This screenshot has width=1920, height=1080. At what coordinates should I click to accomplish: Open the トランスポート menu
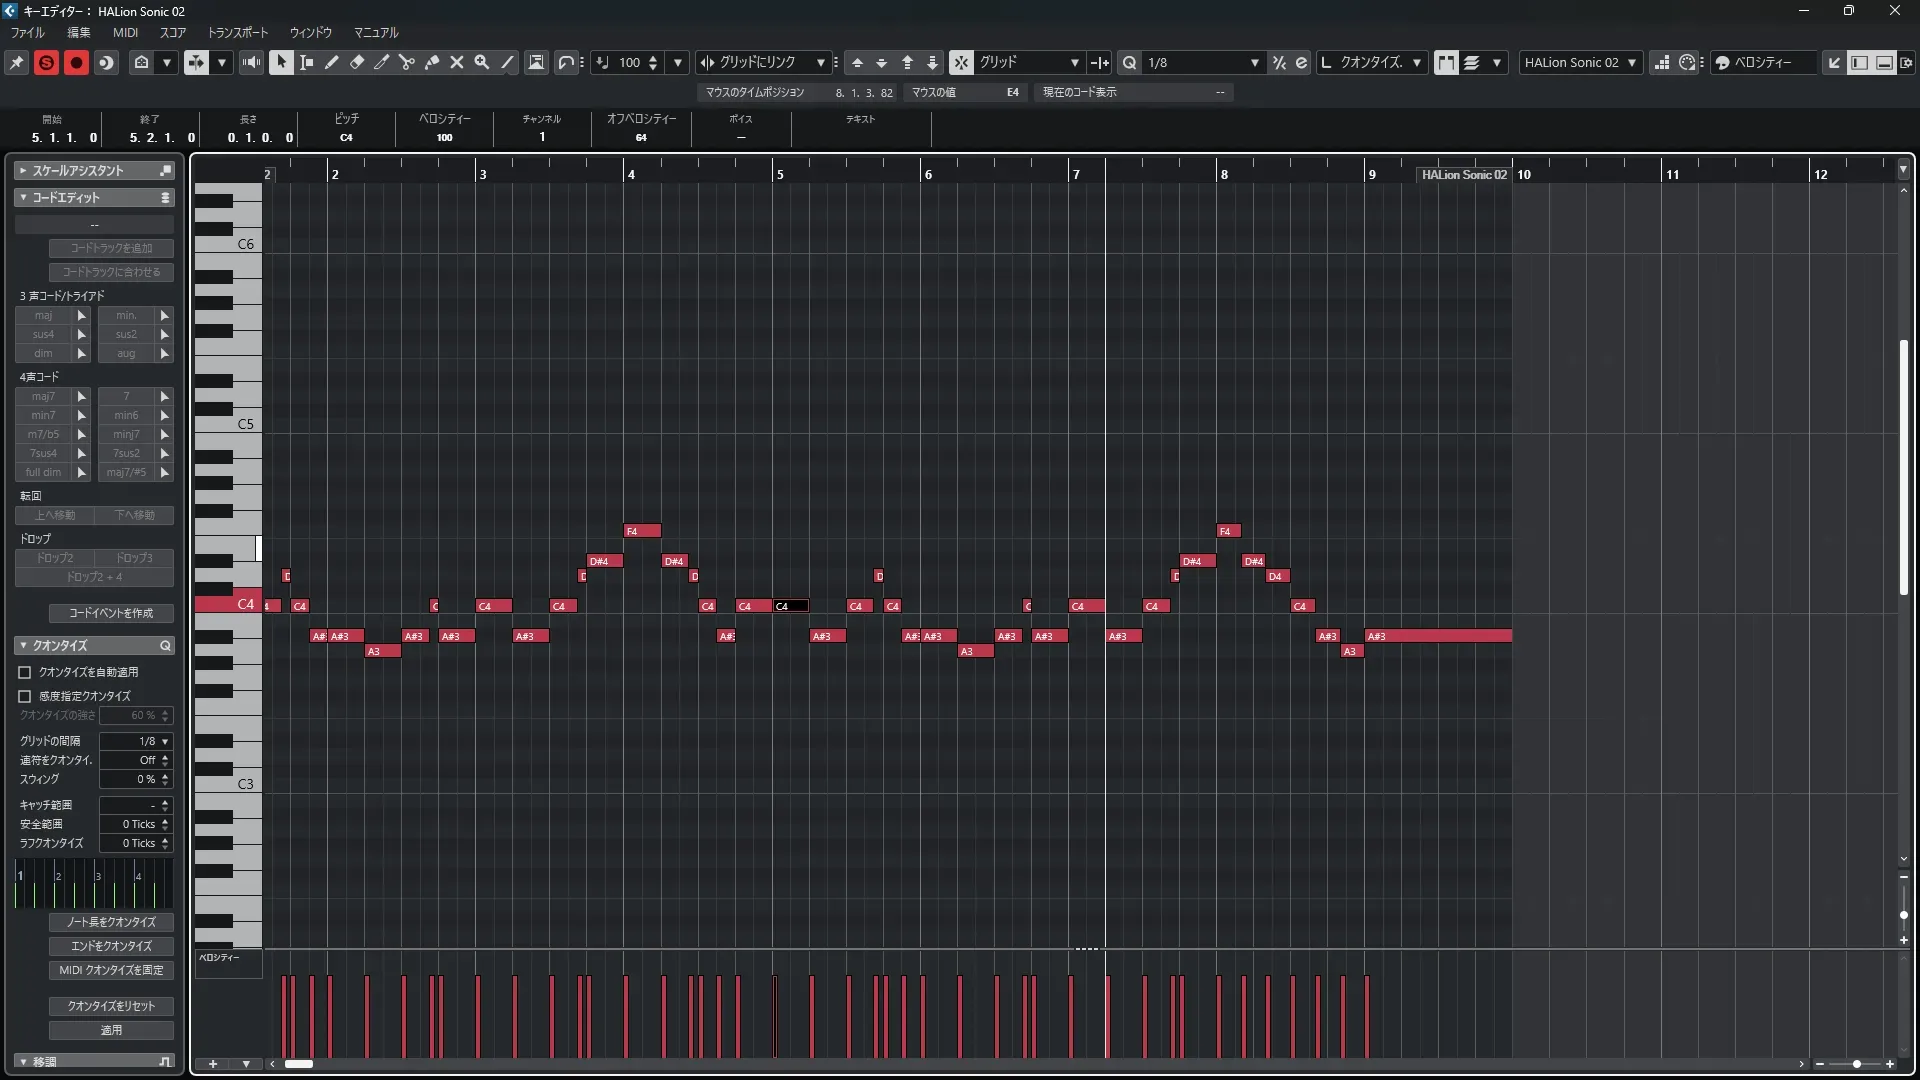tap(238, 32)
